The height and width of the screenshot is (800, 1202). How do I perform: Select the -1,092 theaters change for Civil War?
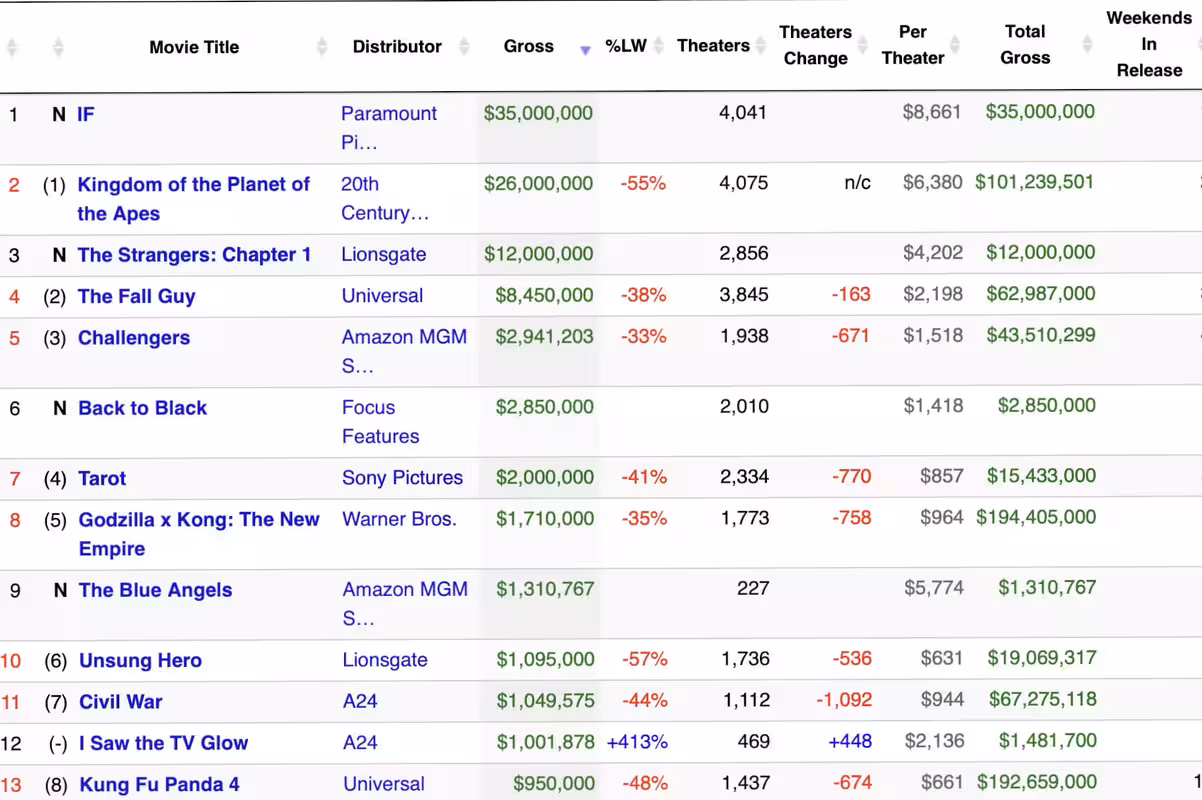click(843, 700)
